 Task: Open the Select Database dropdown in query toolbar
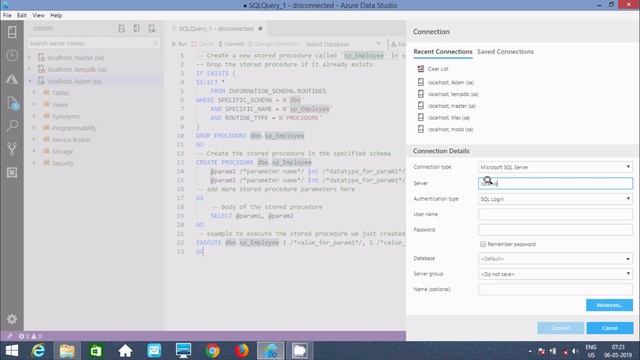tap(343, 44)
